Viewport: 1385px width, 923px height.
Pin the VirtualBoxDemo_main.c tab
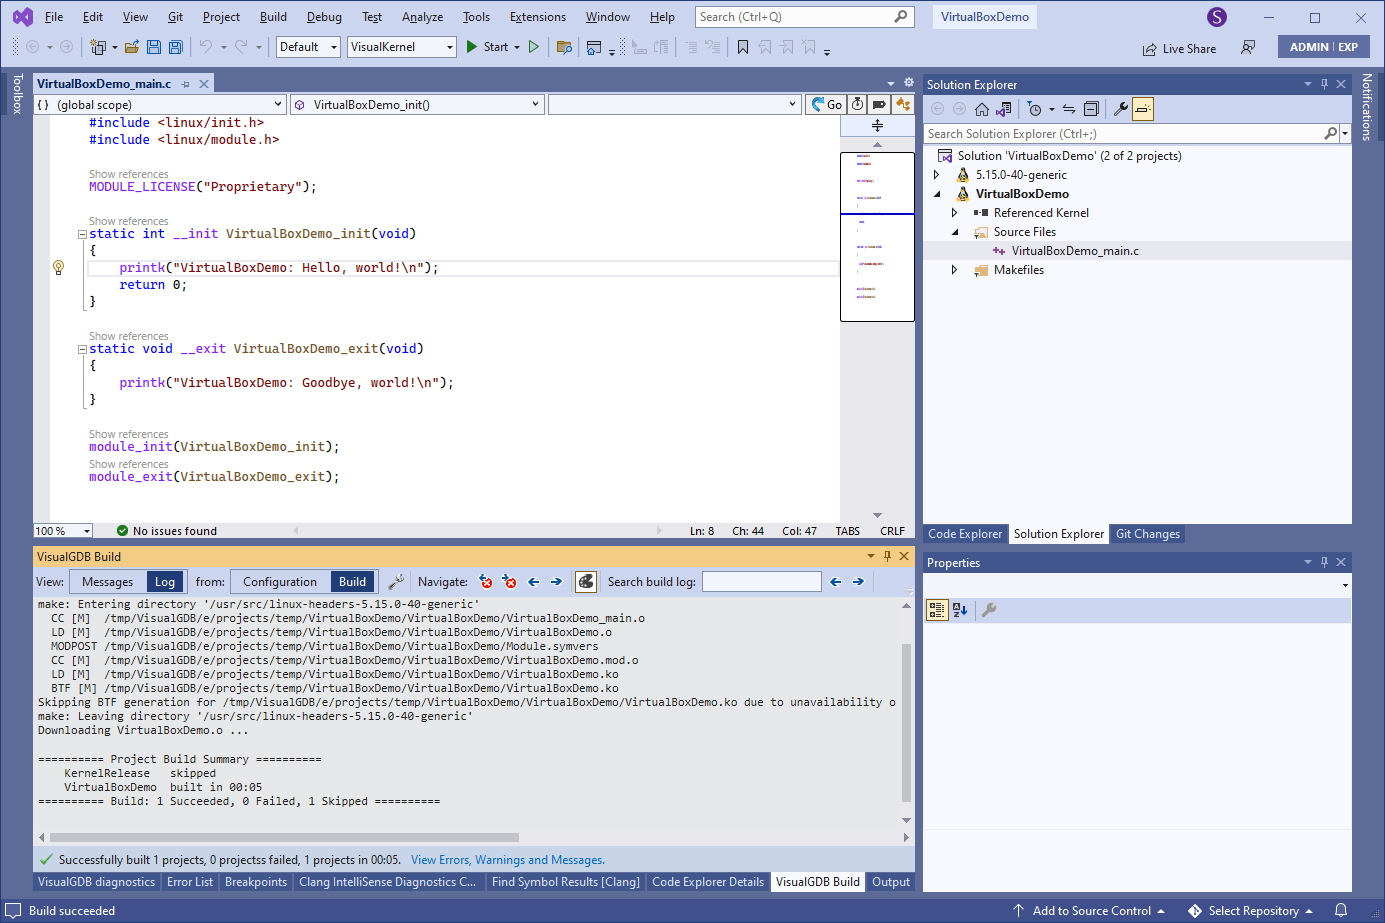(x=186, y=84)
